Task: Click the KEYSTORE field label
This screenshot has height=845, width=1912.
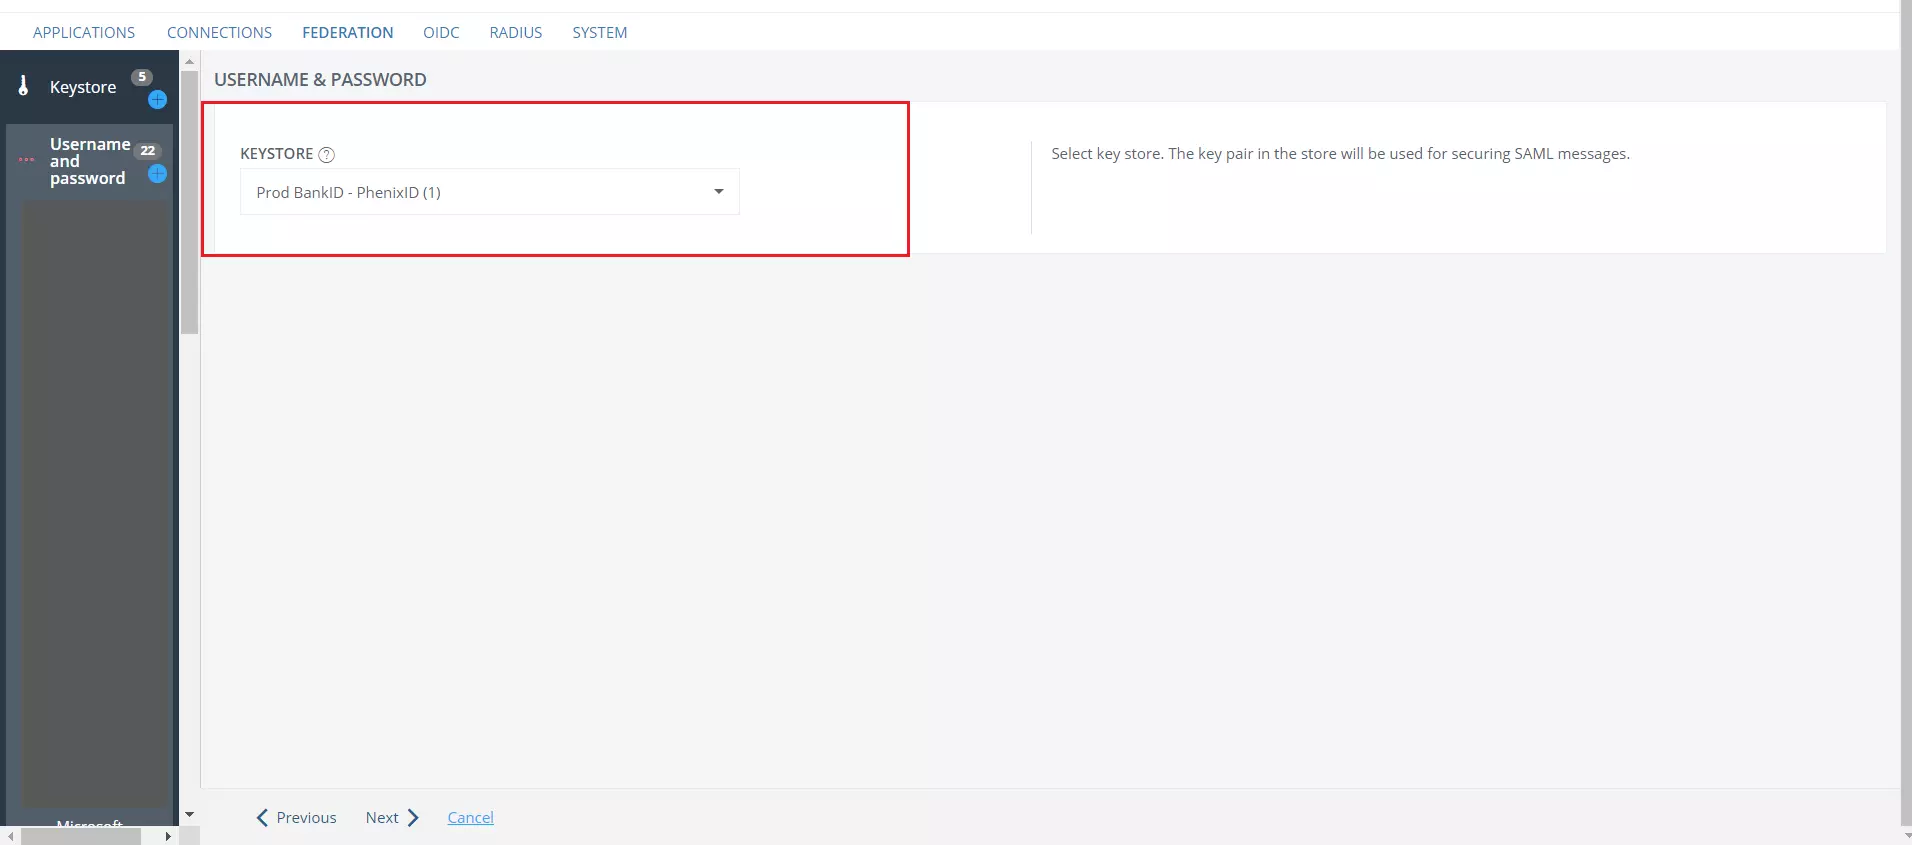Action: pyautogui.click(x=276, y=153)
